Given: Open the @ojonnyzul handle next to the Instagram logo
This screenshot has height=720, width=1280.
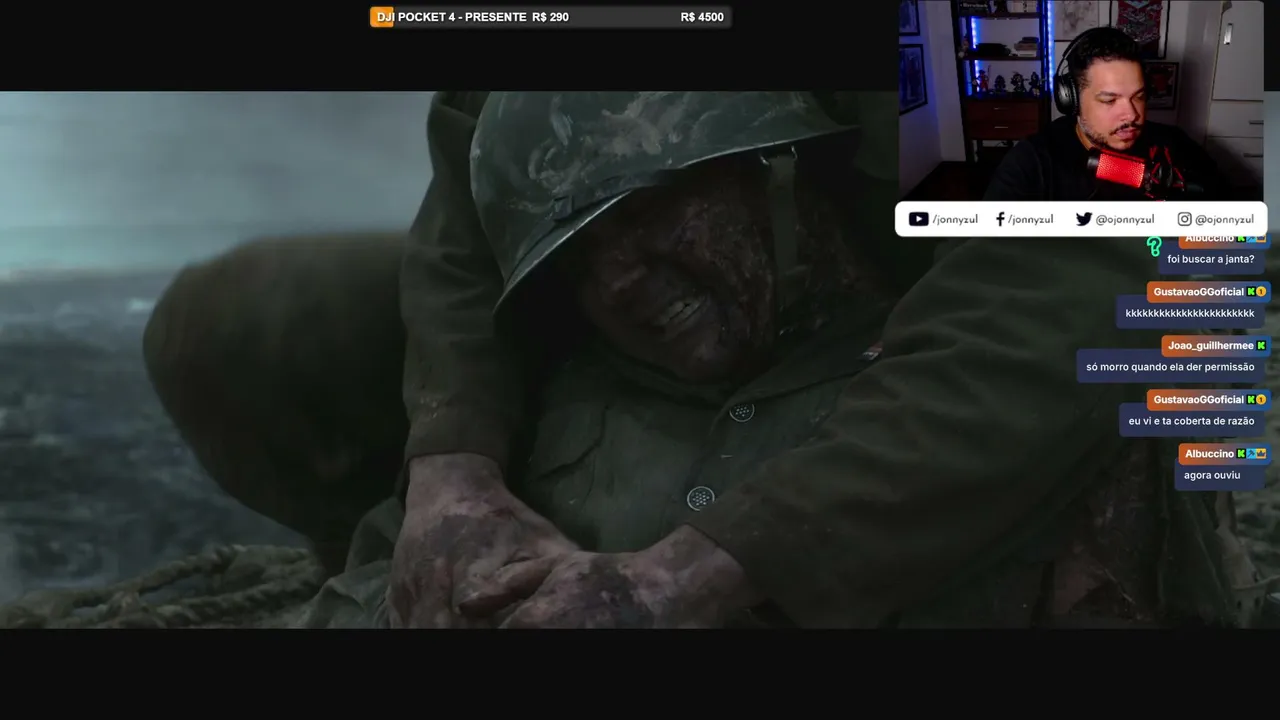Looking at the screenshot, I should click(1224, 220).
